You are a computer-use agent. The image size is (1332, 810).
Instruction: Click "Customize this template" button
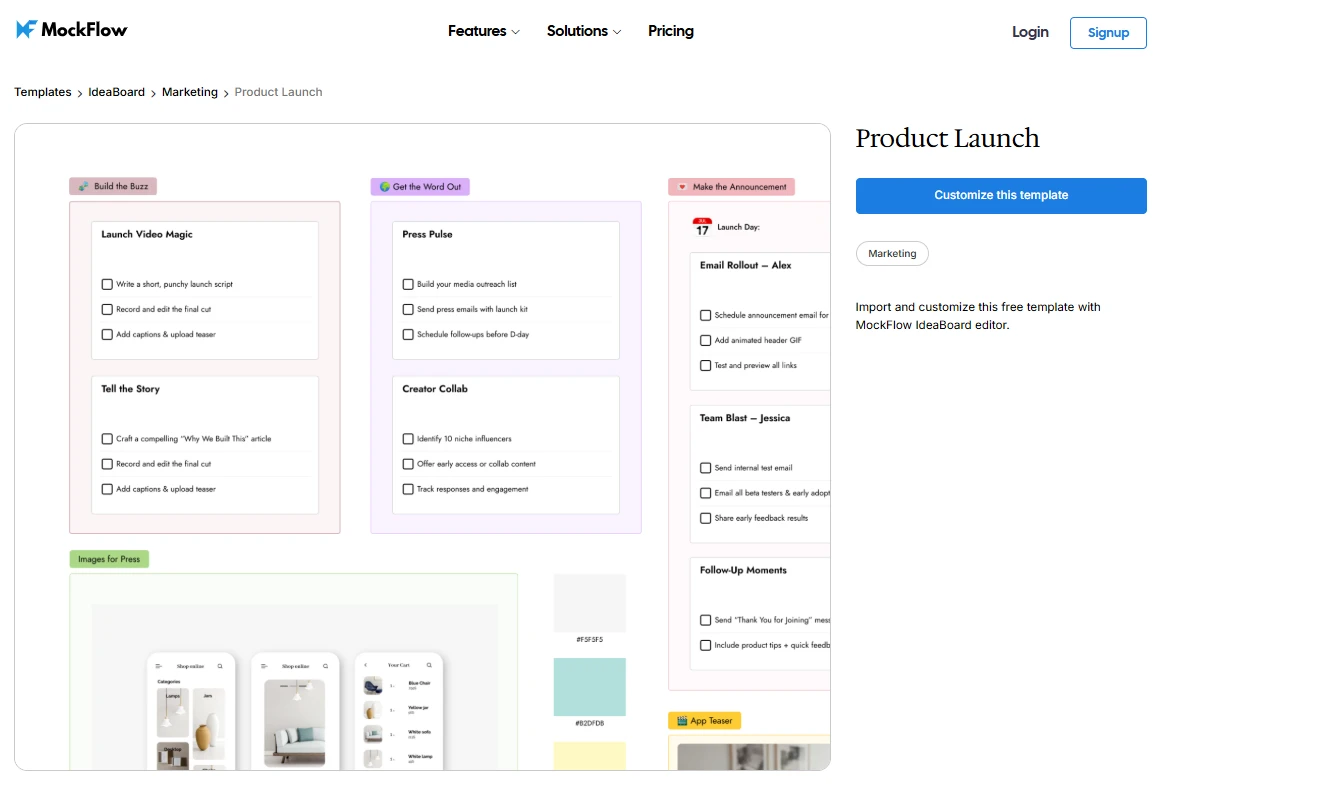point(1001,196)
